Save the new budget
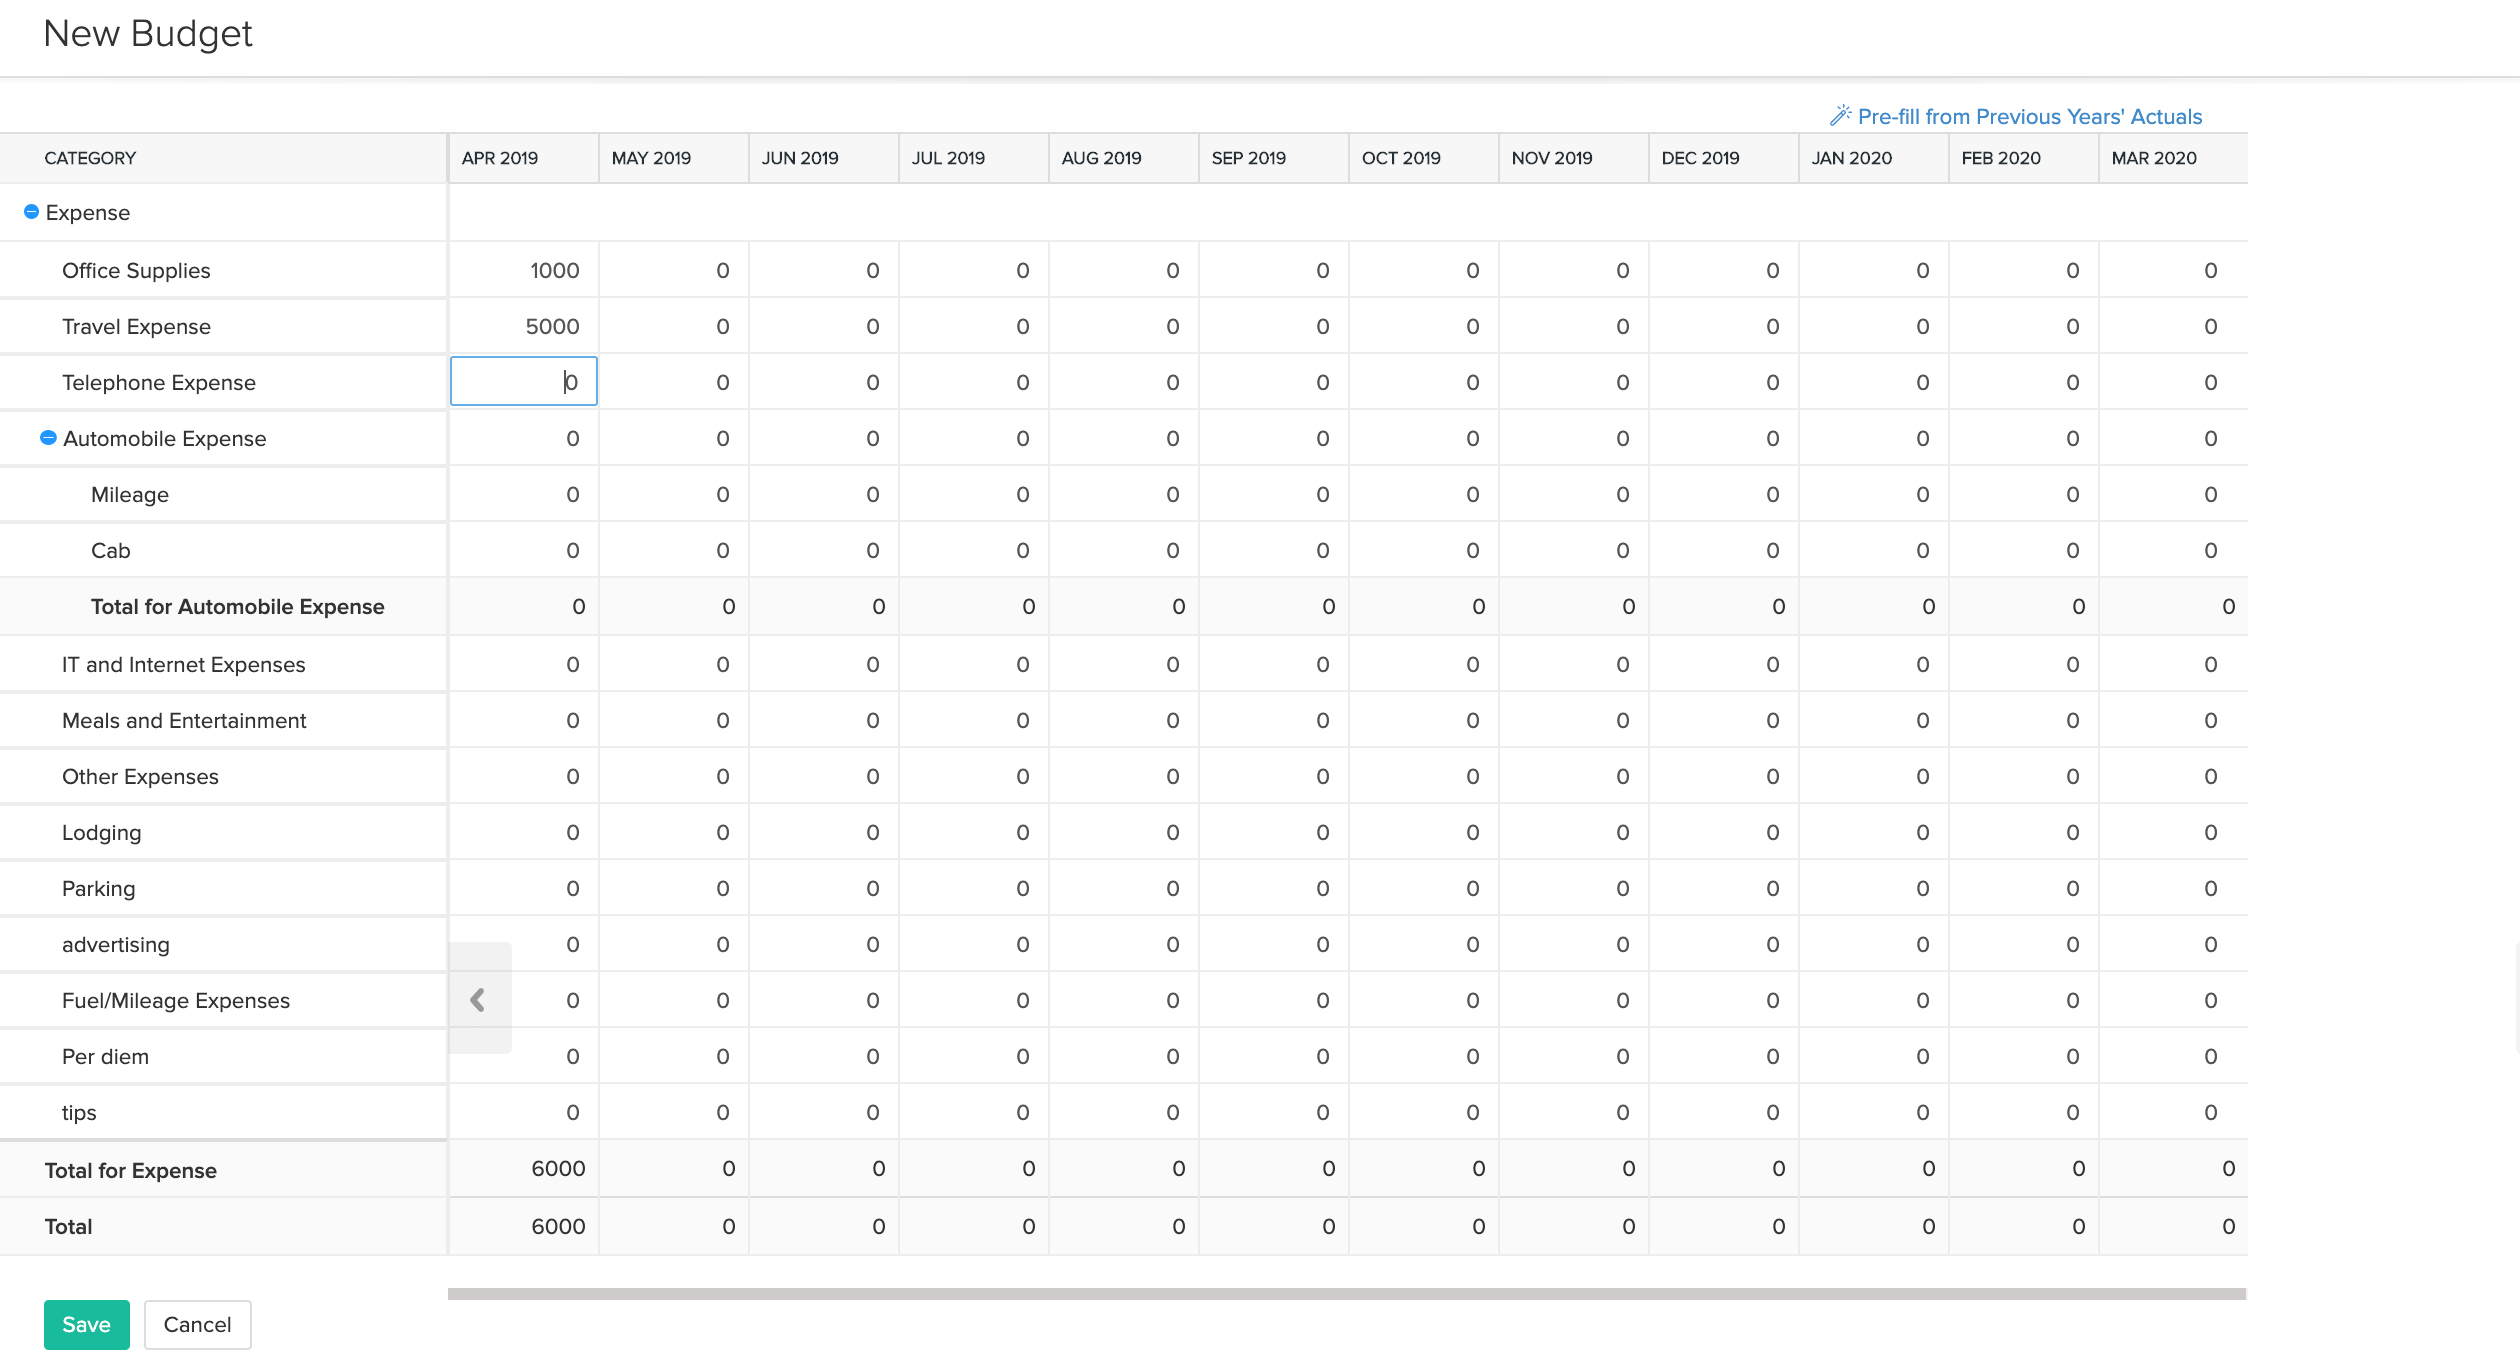2520x1370 pixels. tap(86, 1324)
